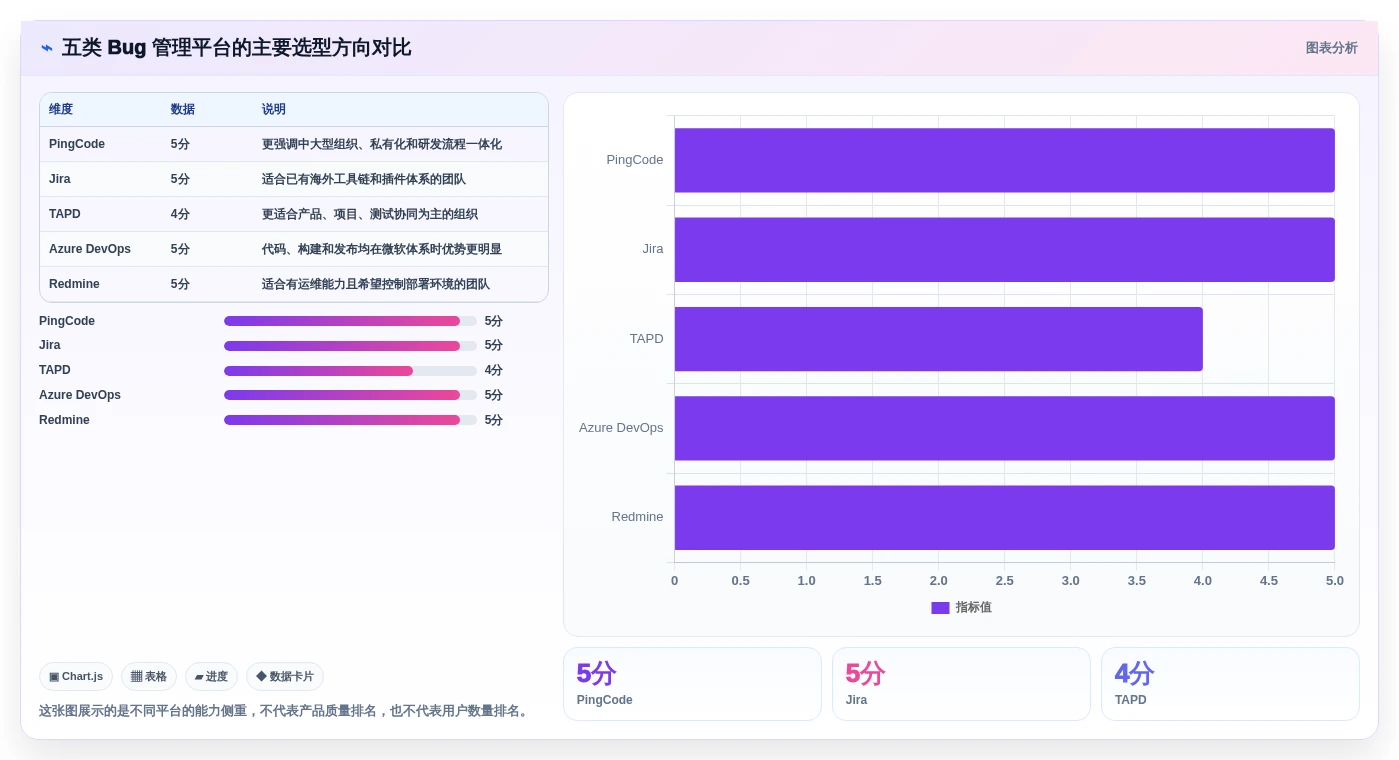This screenshot has width=1399, height=760.
Task: Click the title 五类 Bug 管理平台的主要选型方向对比
Action: coord(236,48)
